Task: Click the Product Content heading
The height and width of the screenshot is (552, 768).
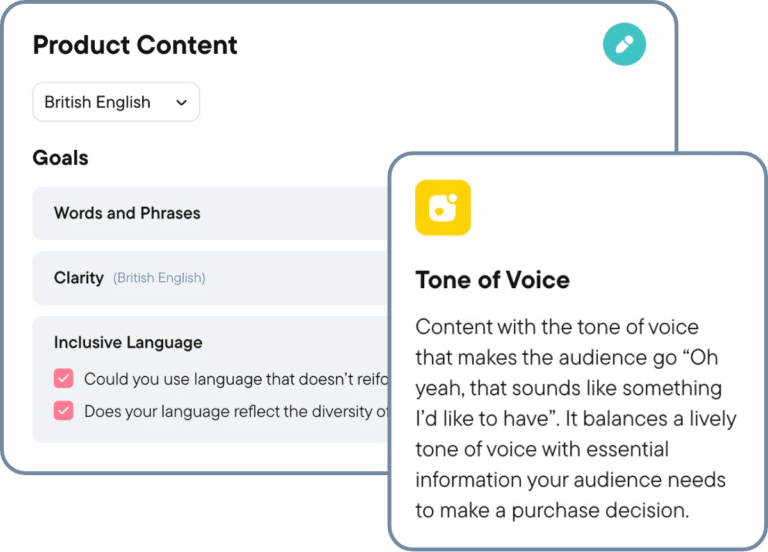Action: pyautogui.click(x=135, y=45)
